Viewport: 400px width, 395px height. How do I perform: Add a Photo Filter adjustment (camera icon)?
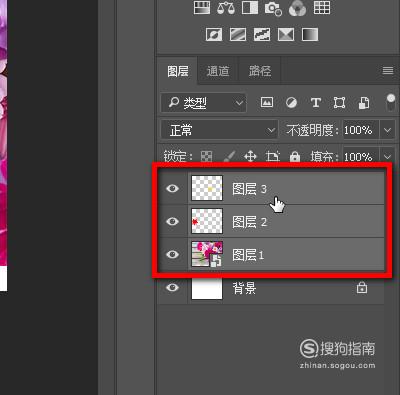[273, 9]
